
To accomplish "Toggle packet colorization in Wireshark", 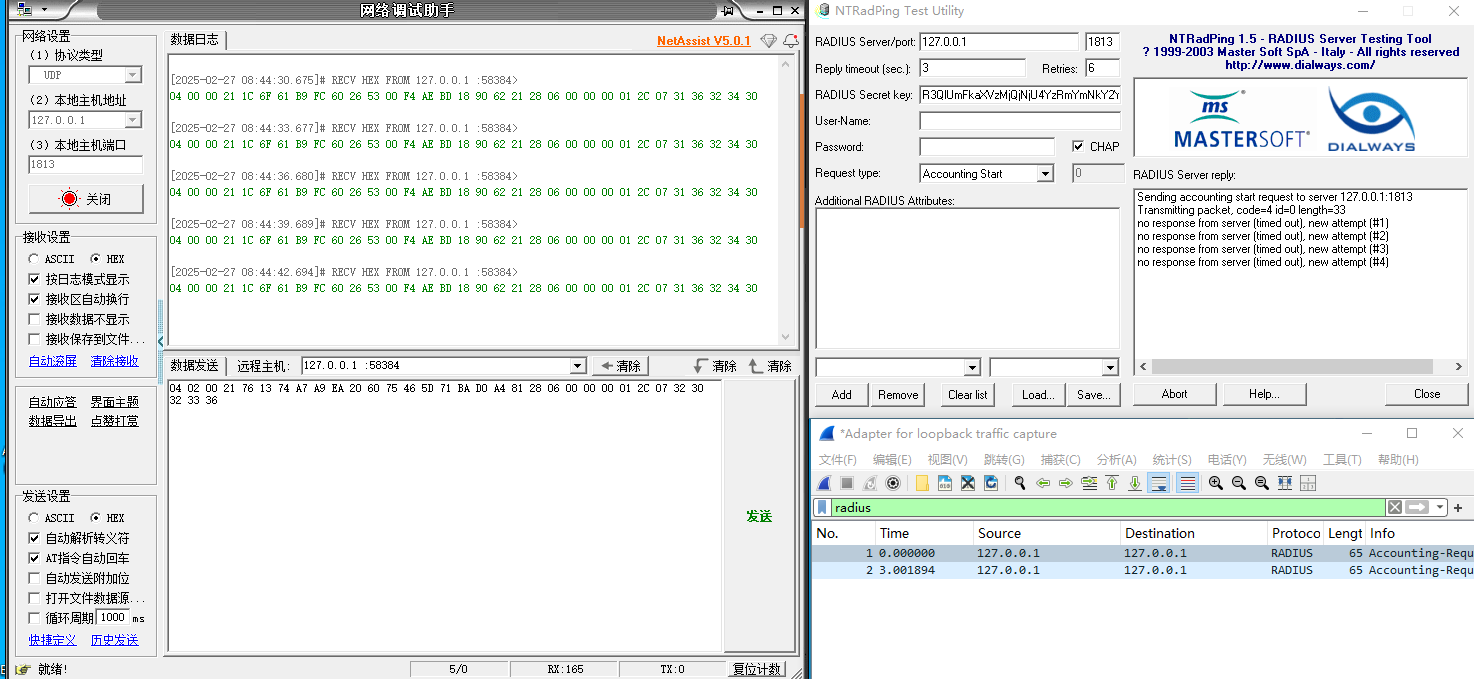I will 1188,483.
